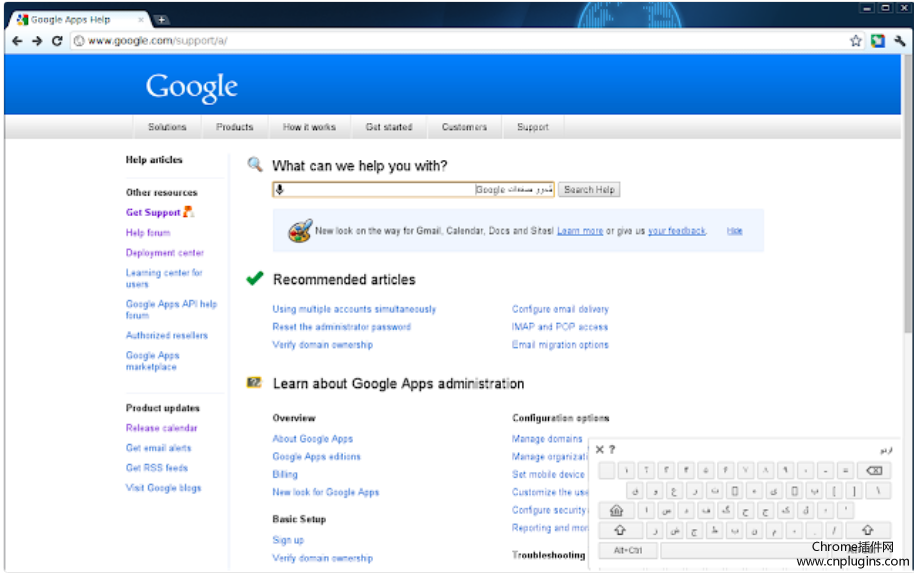Viewport: 914px width, 574px height.
Task: Hide the new look notice
Action: coord(734,231)
